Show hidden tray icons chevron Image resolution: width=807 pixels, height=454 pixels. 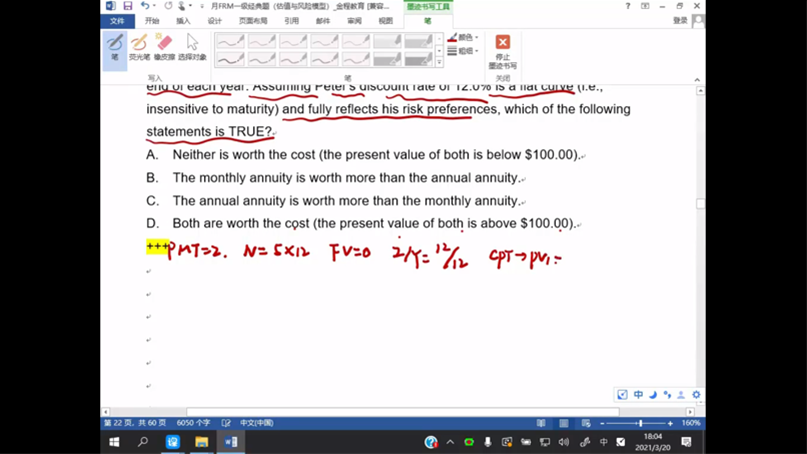[450, 442]
